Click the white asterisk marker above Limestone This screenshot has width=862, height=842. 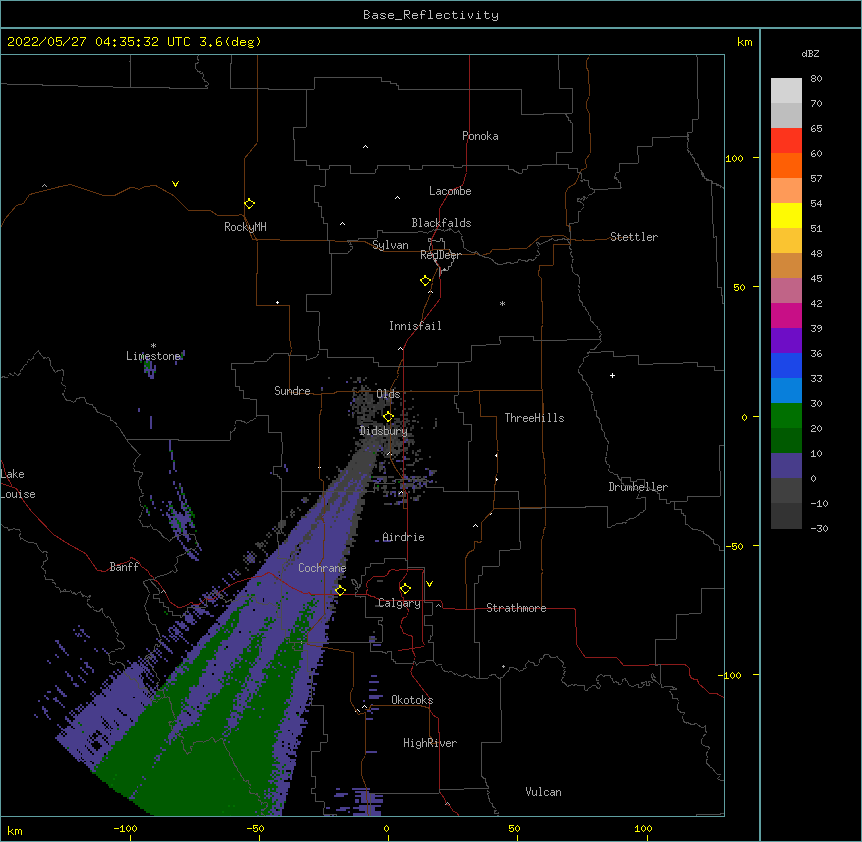[153, 346]
